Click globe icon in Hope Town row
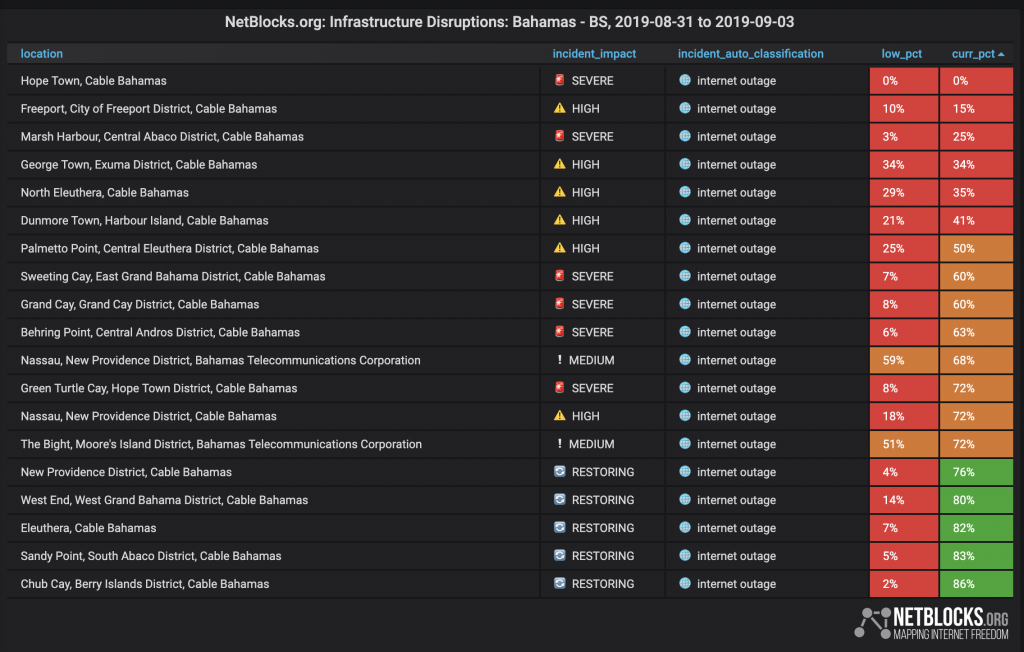The width and height of the screenshot is (1024, 652). (x=684, y=80)
